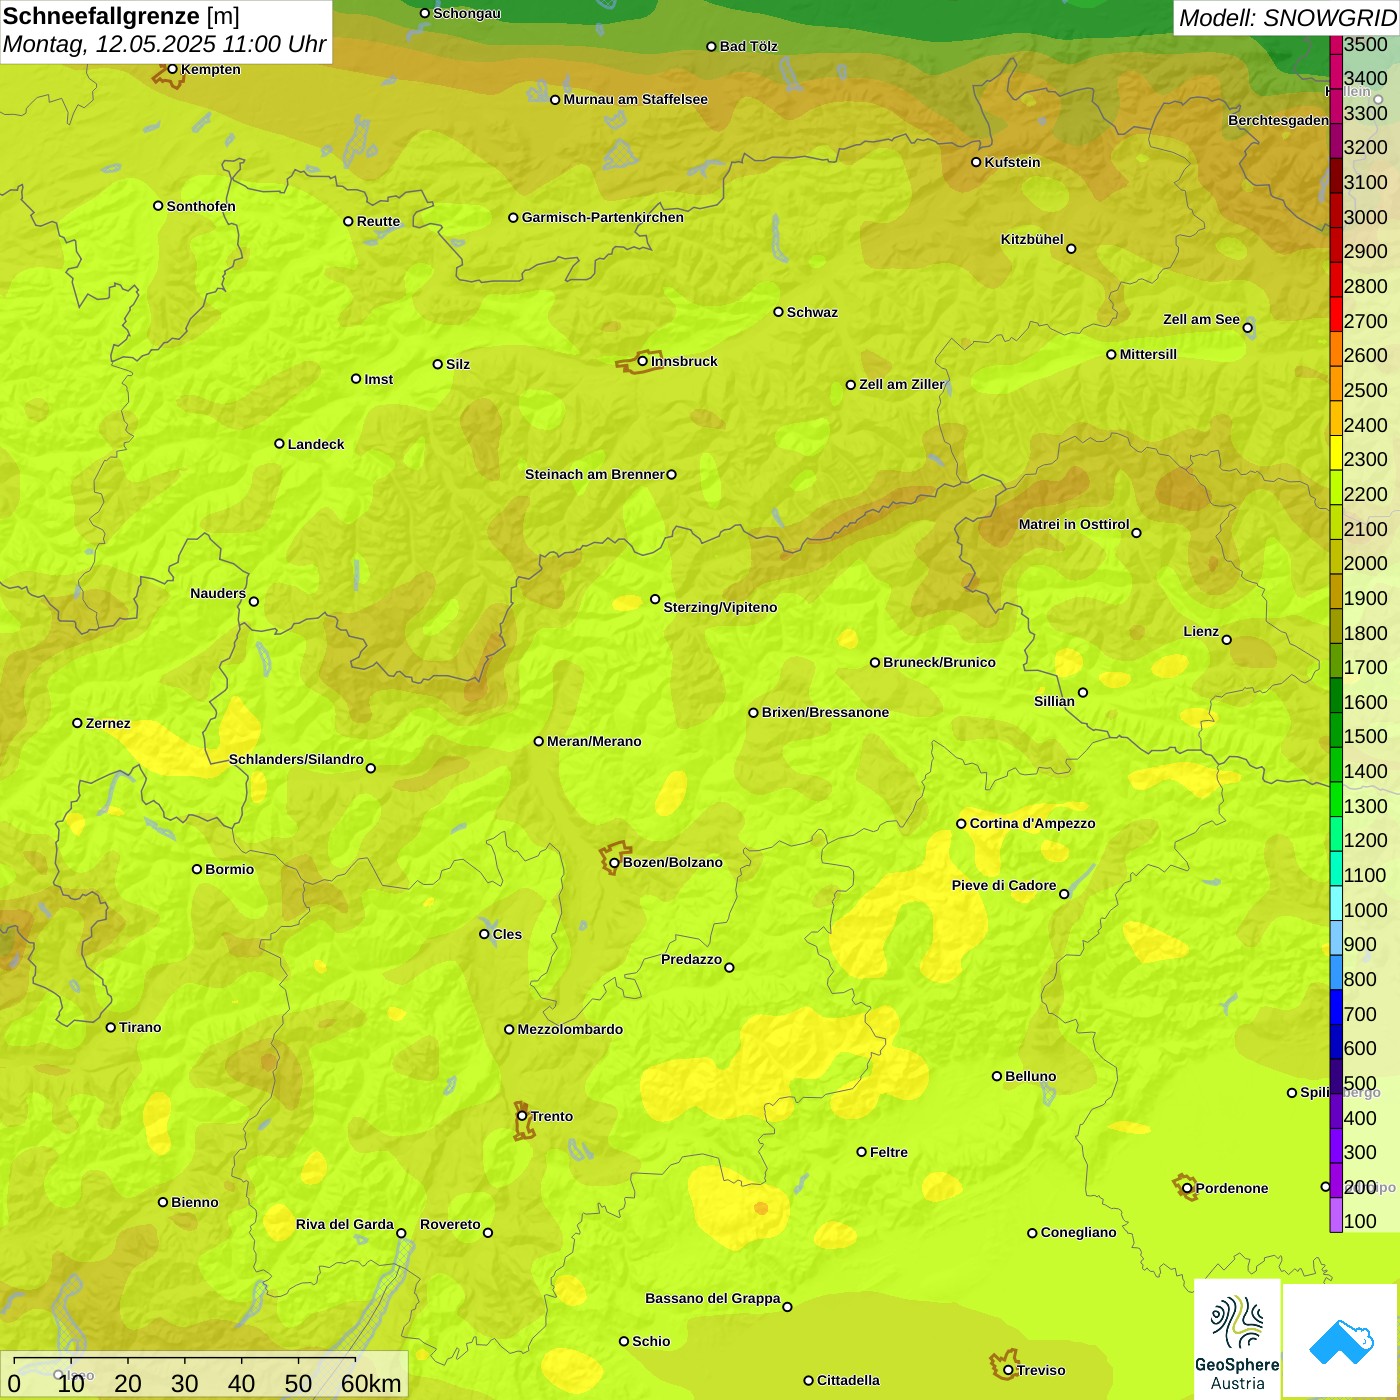Select the red 2700 legend color swatch
The height and width of the screenshot is (1400, 1400).
point(1336,314)
